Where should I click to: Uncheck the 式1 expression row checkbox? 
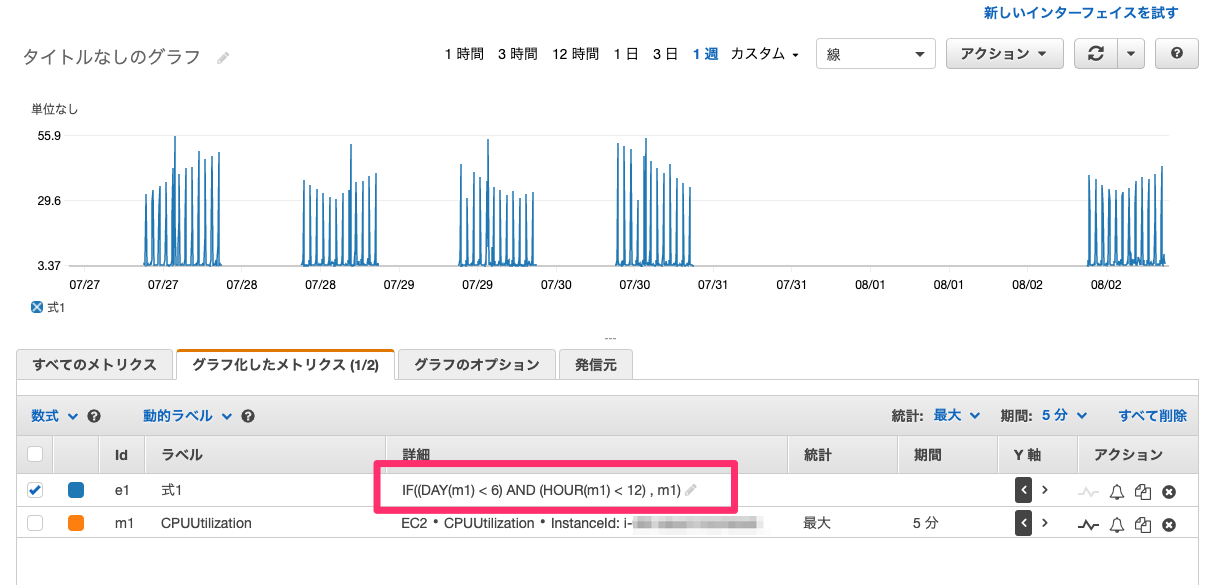pyautogui.click(x=37, y=490)
